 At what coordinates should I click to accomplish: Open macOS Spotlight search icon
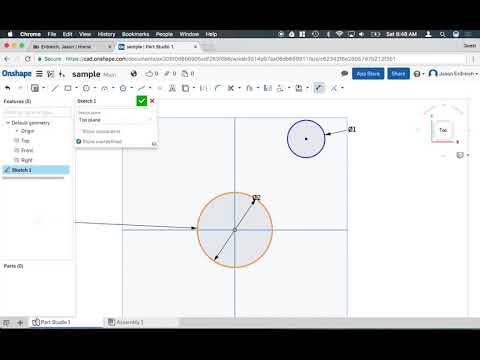(x=442, y=34)
